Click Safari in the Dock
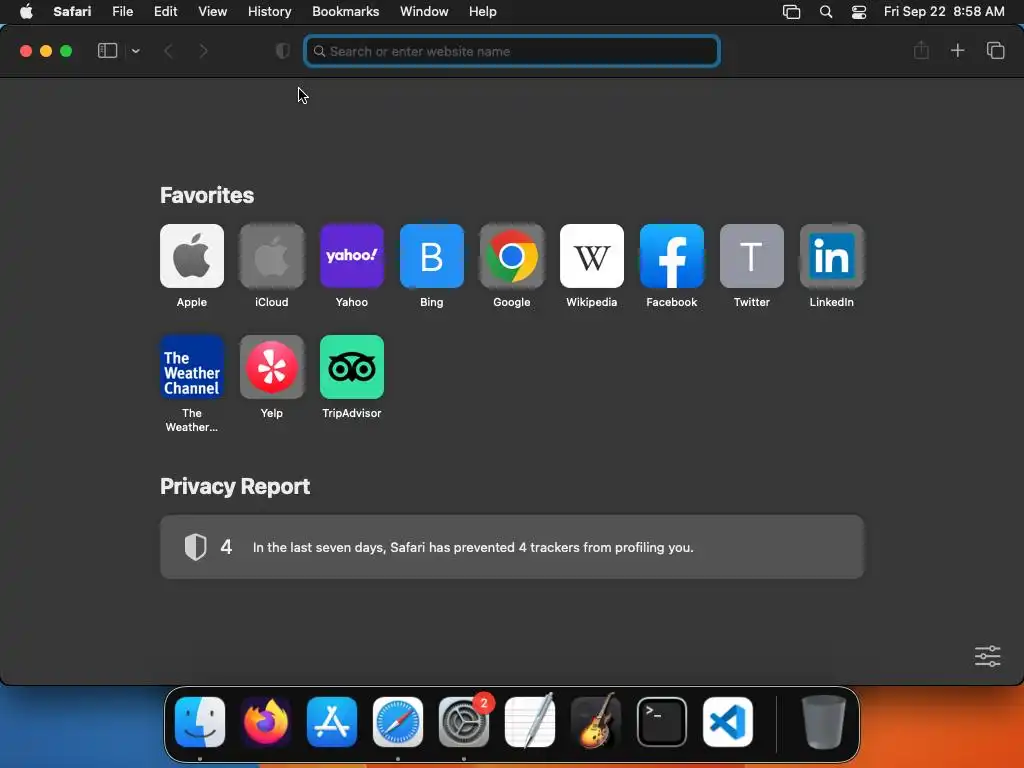The width and height of the screenshot is (1024, 768). [398, 722]
